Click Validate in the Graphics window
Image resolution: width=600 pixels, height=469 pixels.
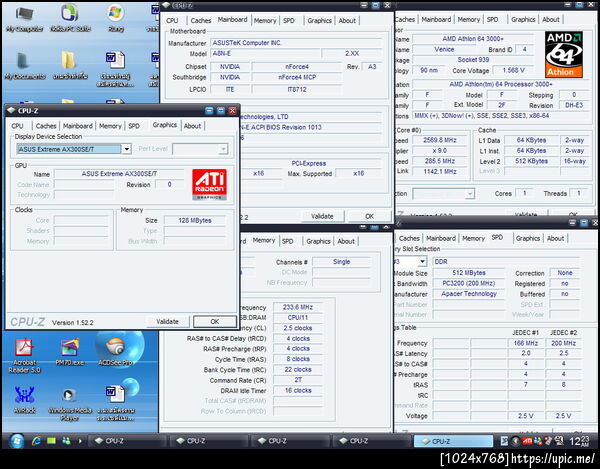coord(168,322)
